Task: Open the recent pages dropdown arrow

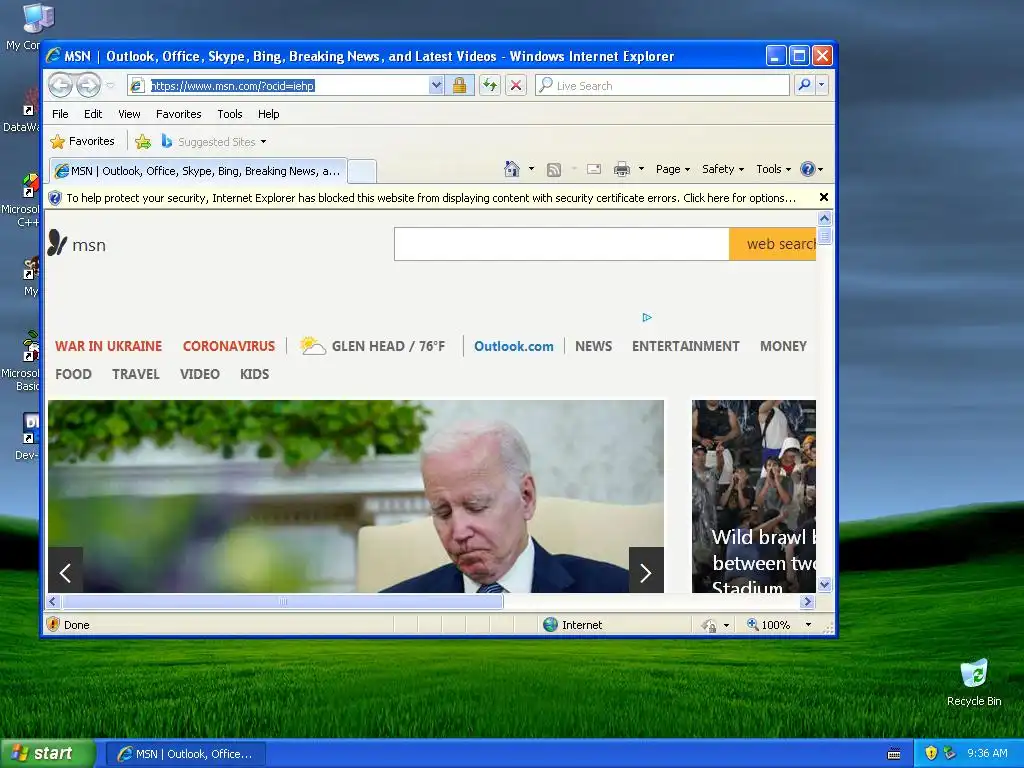Action: tap(110, 86)
